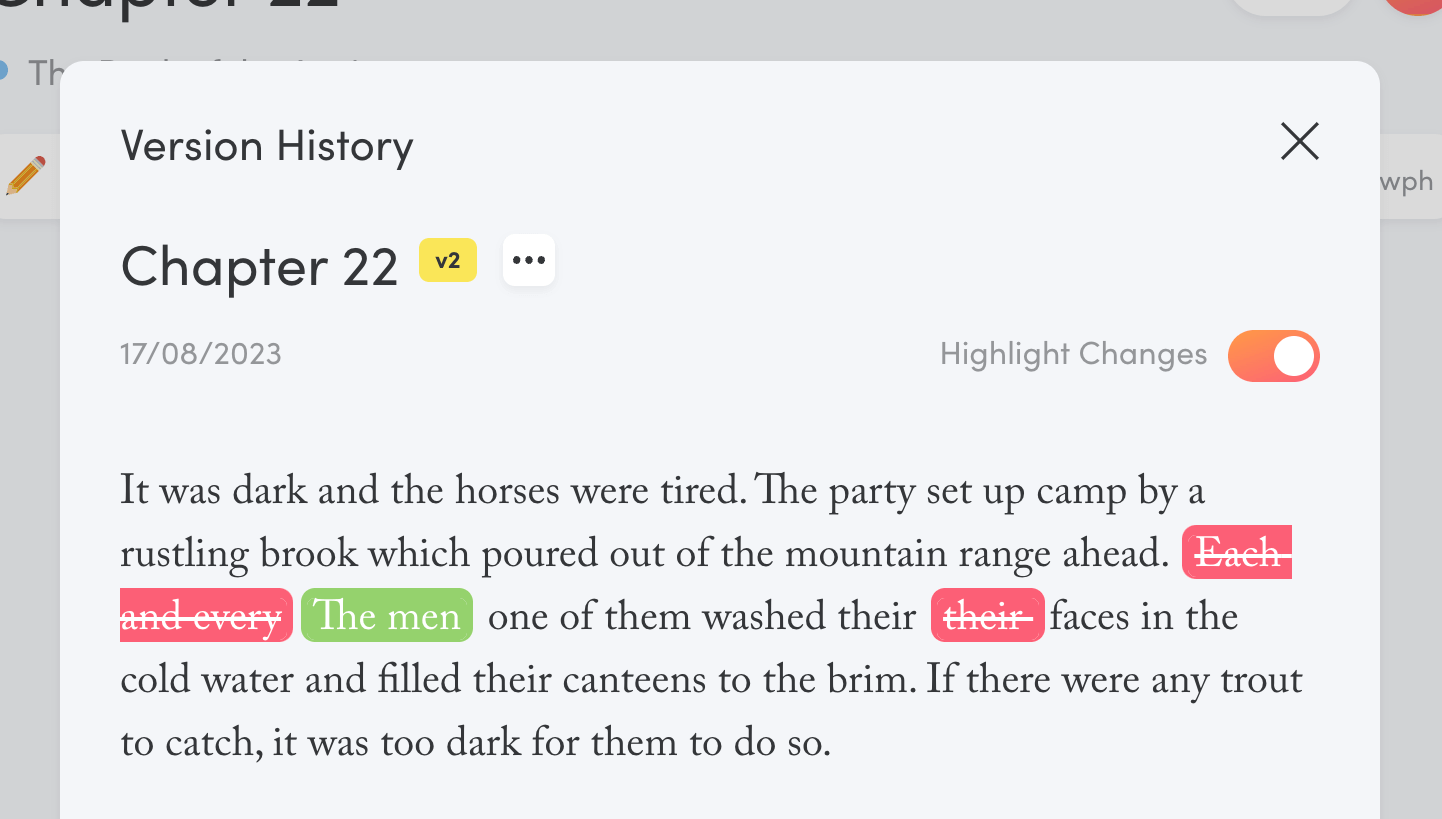
Task: Click the Chapter 22 version title
Action: (259, 266)
